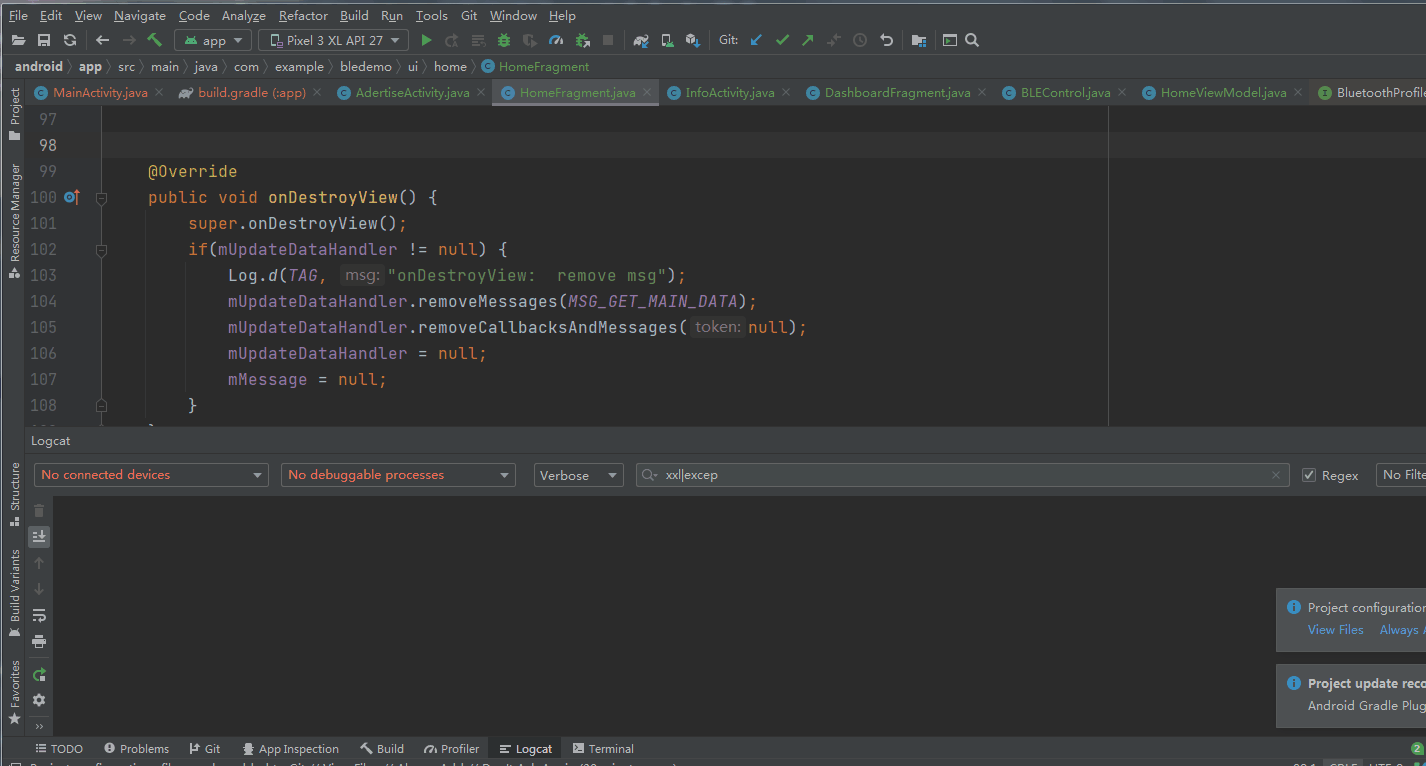The image size is (1426, 766).
Task: Uncheck the Regex checkbox
Action: click(1309, 475)
